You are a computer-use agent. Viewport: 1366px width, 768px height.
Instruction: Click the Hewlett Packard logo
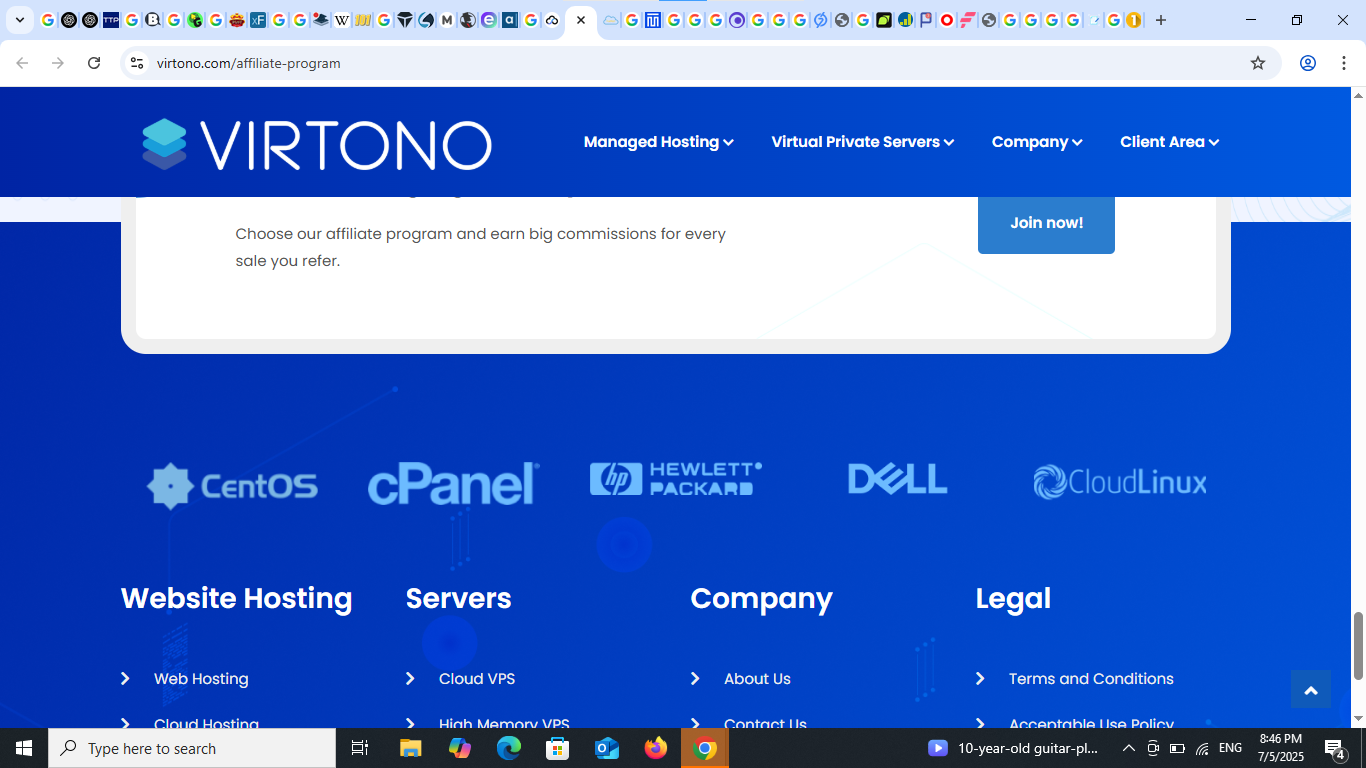pos(676,479)
